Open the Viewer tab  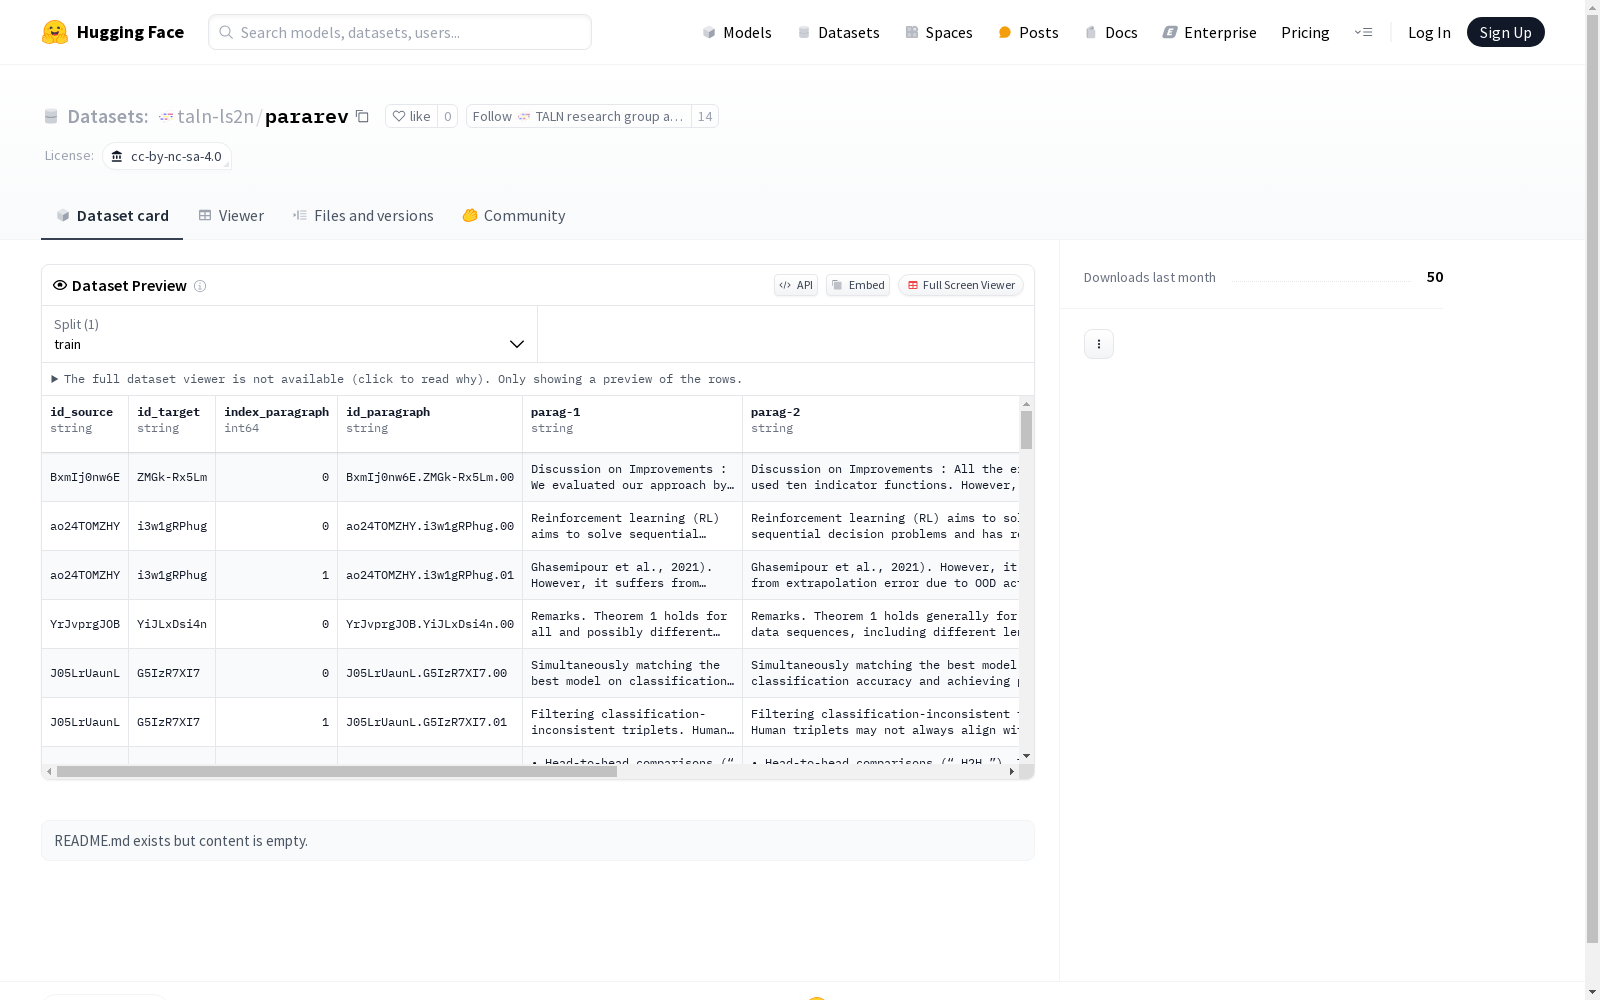tap(231, 216)
